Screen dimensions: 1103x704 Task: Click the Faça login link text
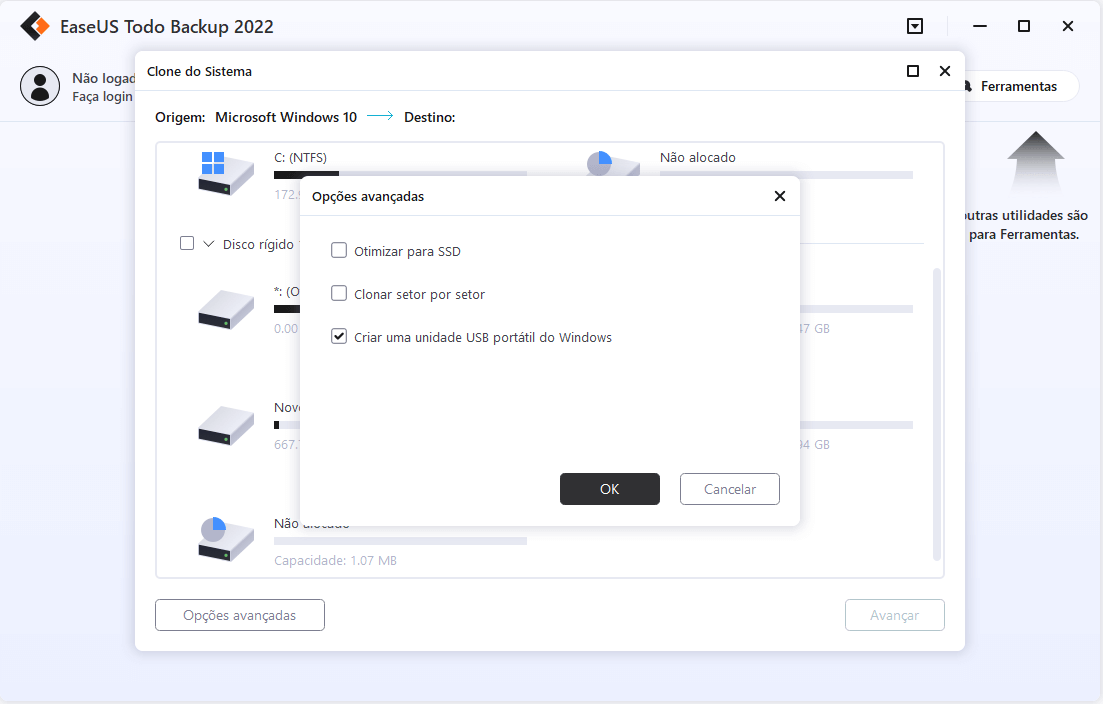[x=103, y=96]
